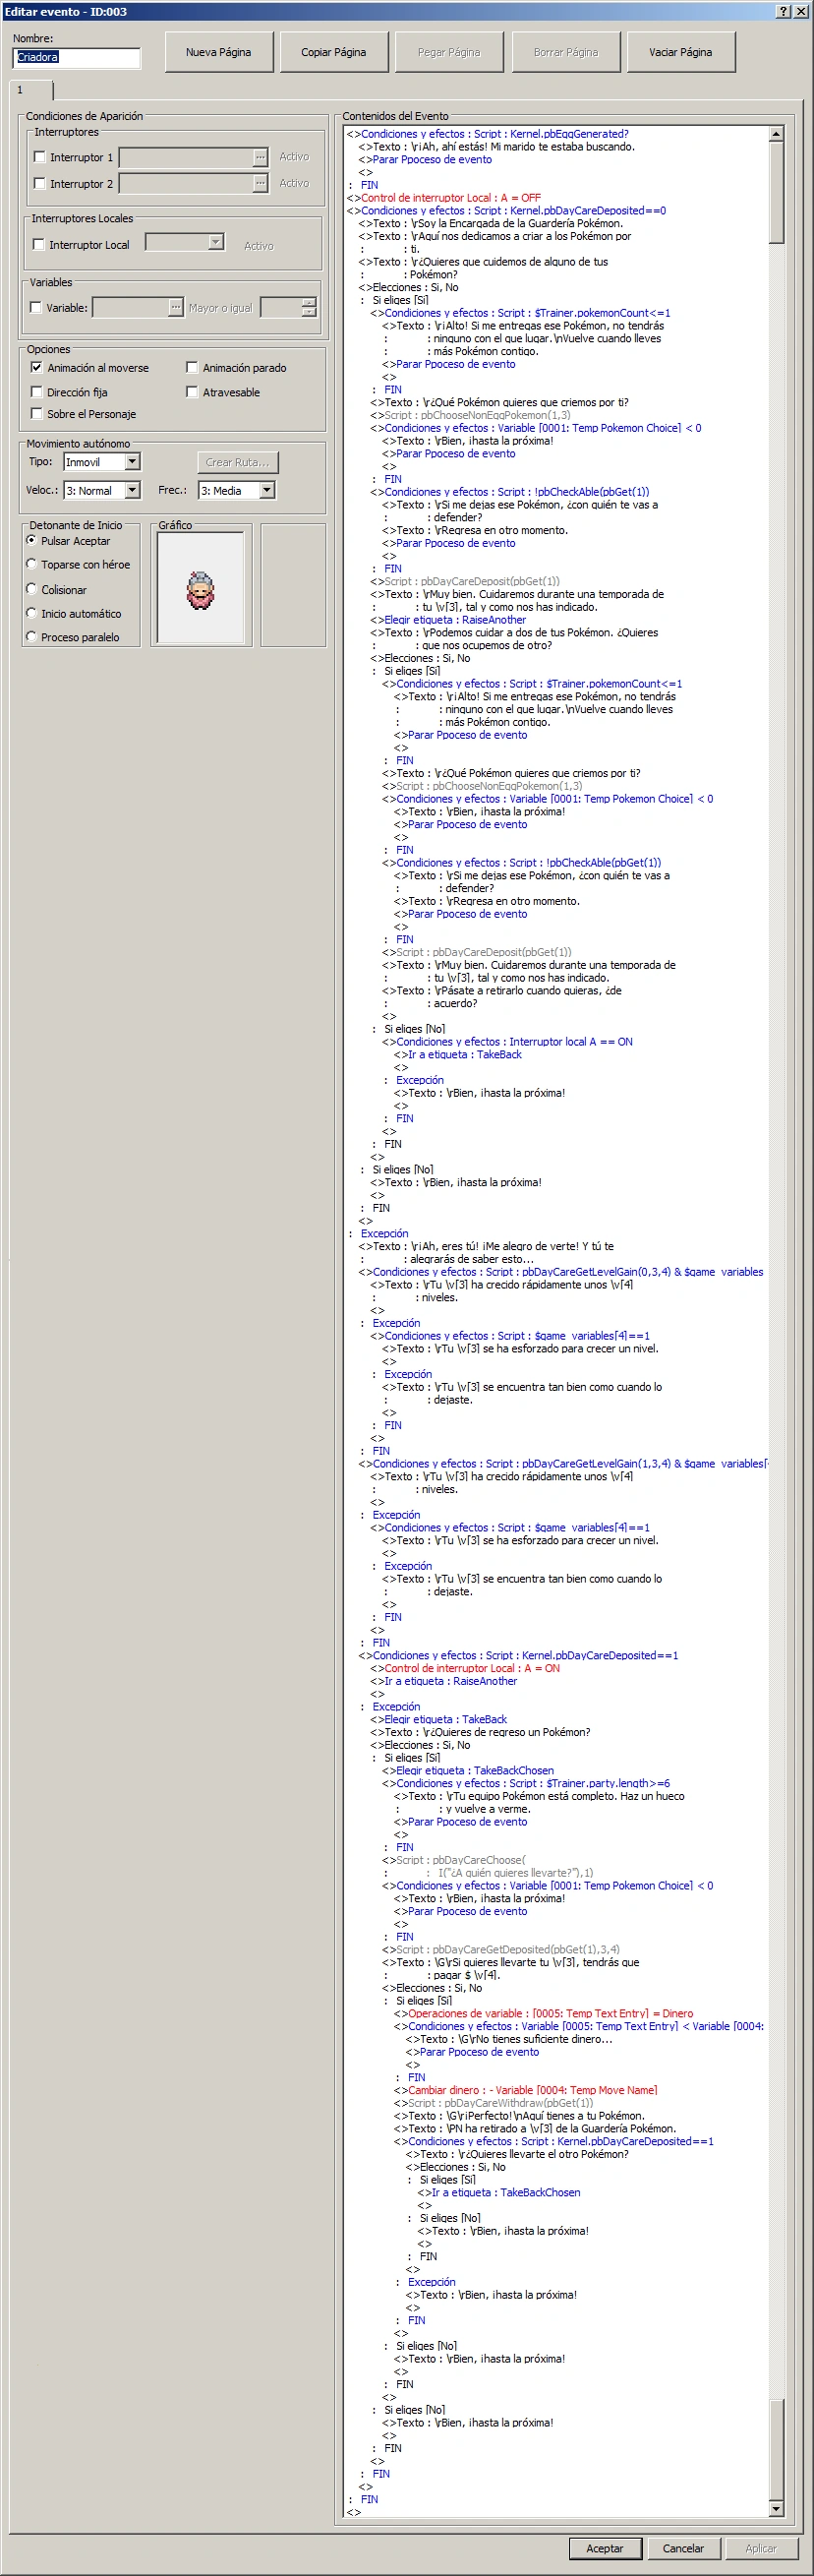
Task: Enable the Interruptor Local checkbox
Action: 39,244
